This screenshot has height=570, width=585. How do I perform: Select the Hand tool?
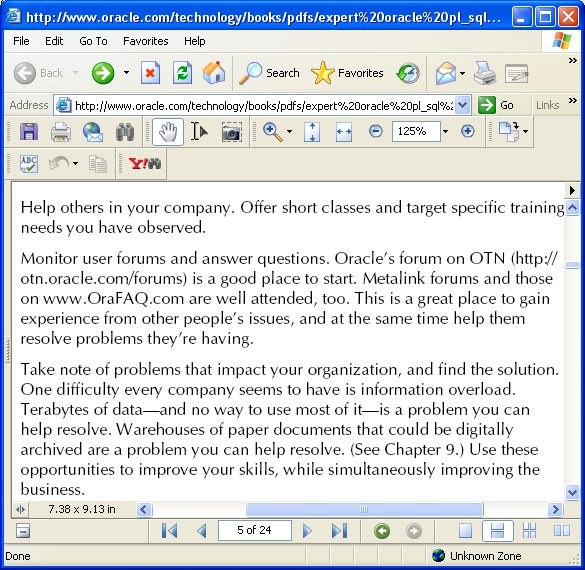168,131
